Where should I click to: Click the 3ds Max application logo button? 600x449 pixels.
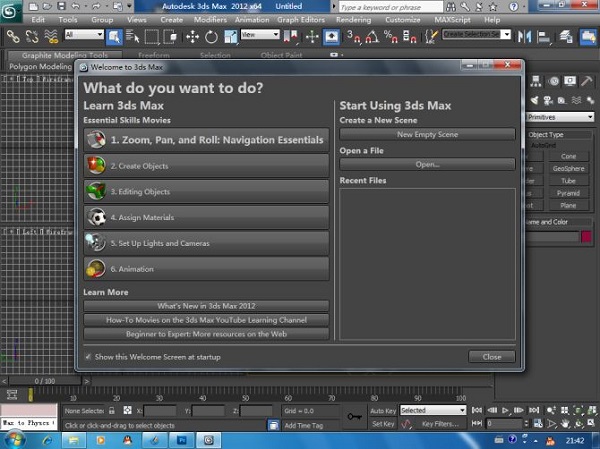[x=10, y=11]
